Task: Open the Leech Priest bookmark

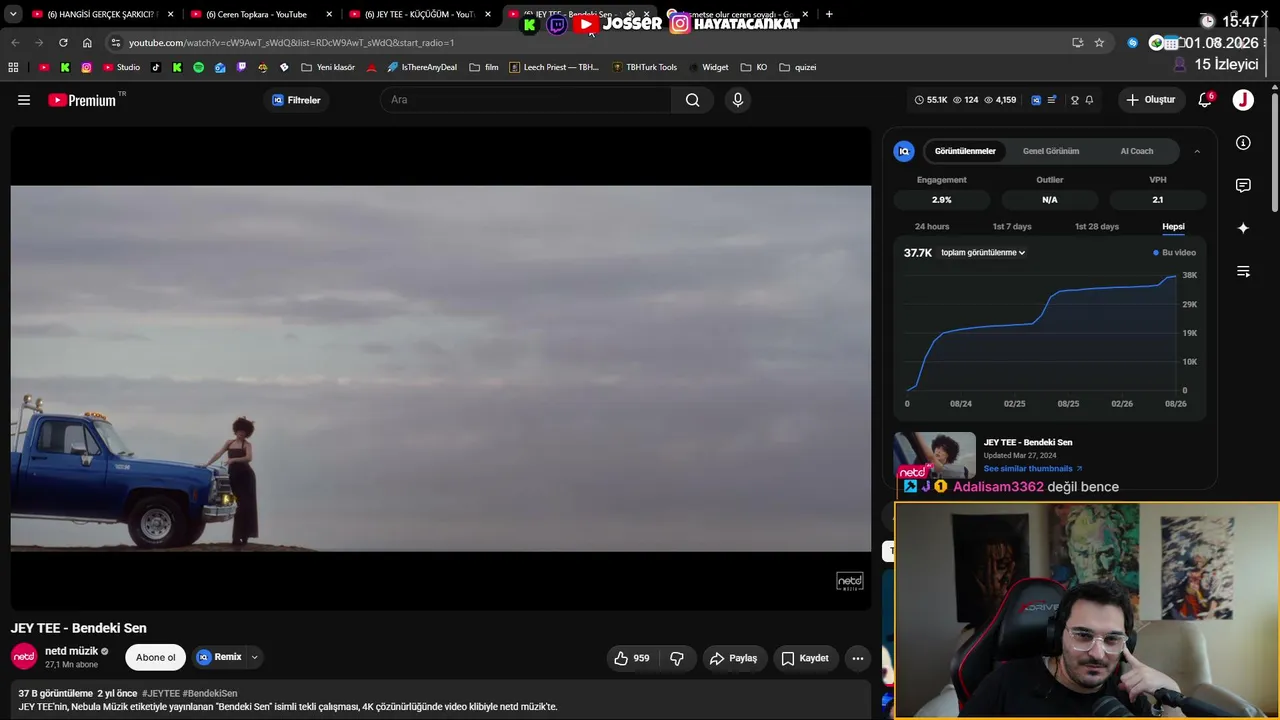Action: (x=554, y=67)
